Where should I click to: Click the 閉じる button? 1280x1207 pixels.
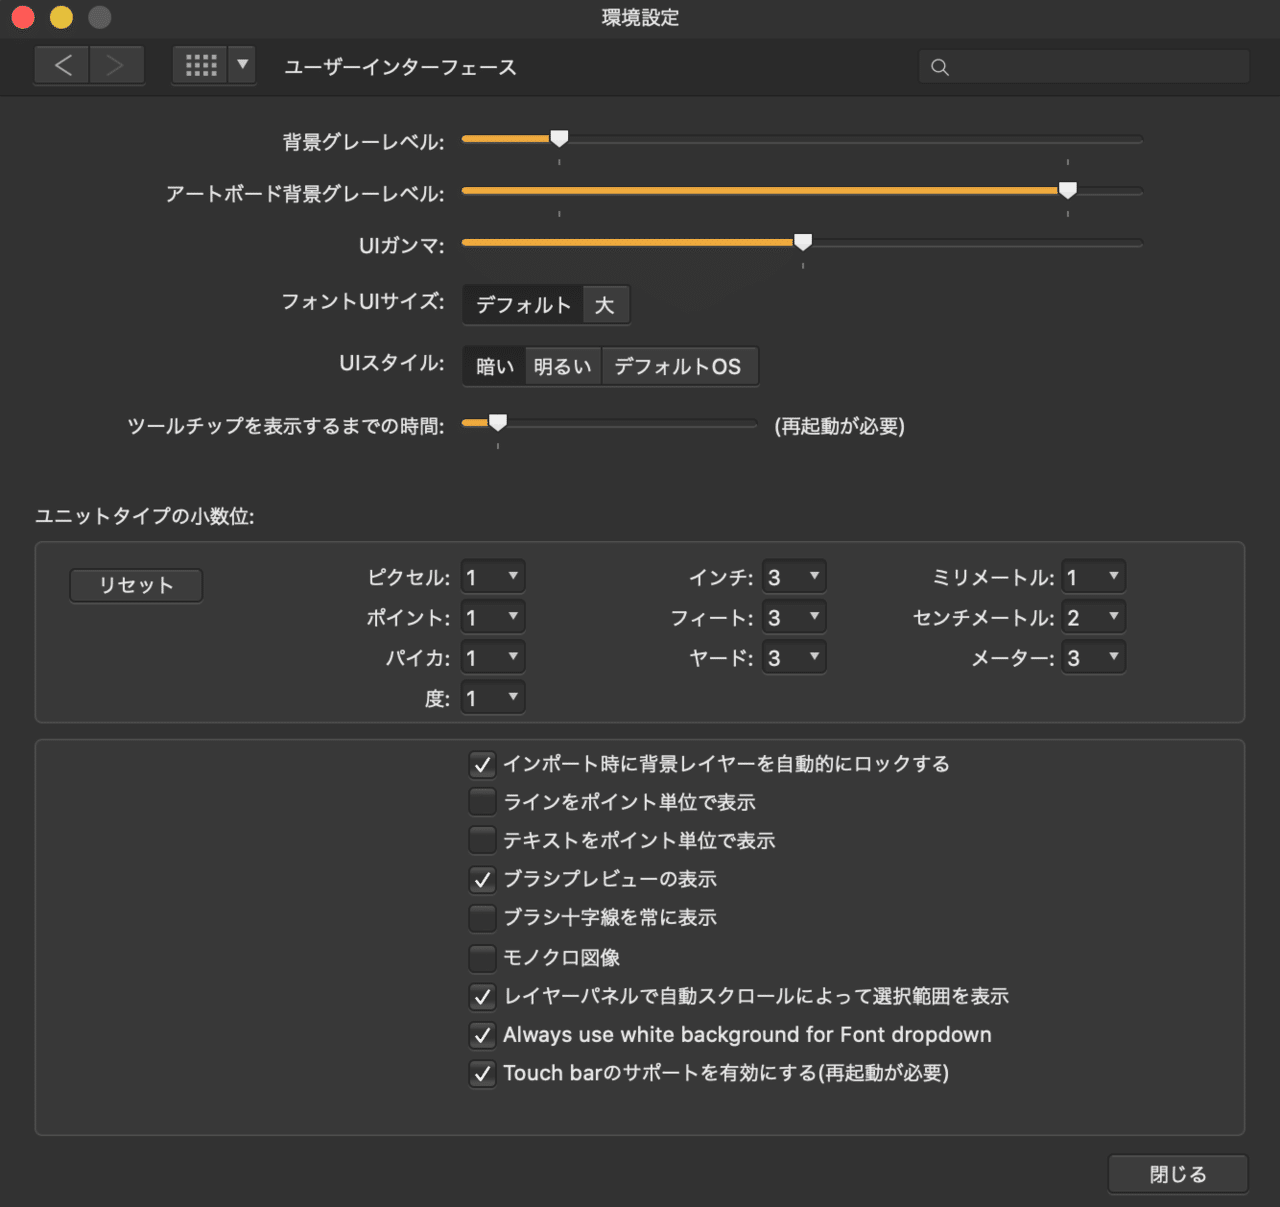point(1177,1174)
